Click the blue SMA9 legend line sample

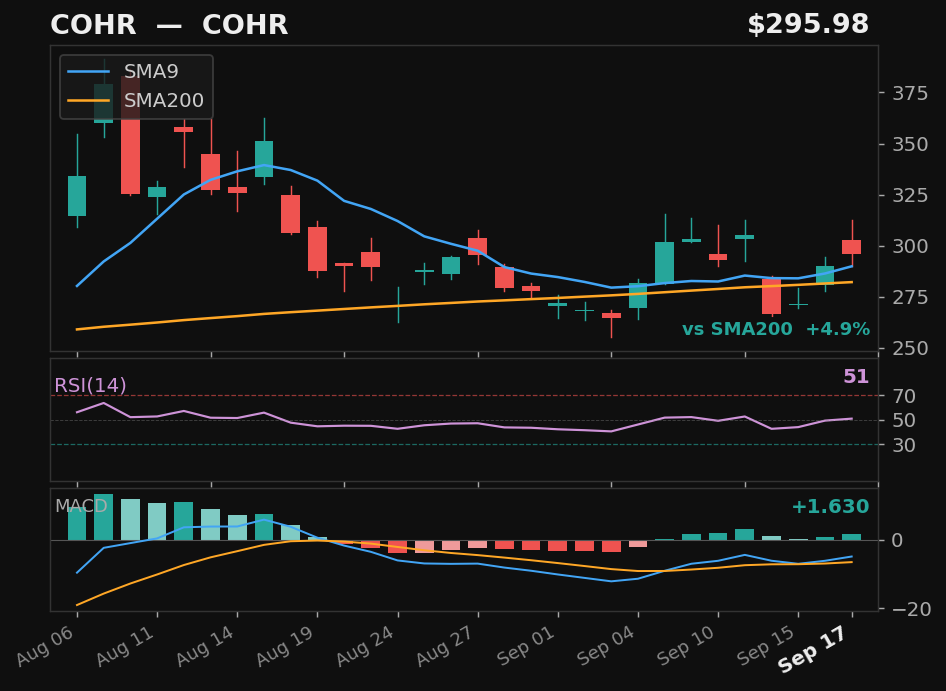(x=89, y=72)
